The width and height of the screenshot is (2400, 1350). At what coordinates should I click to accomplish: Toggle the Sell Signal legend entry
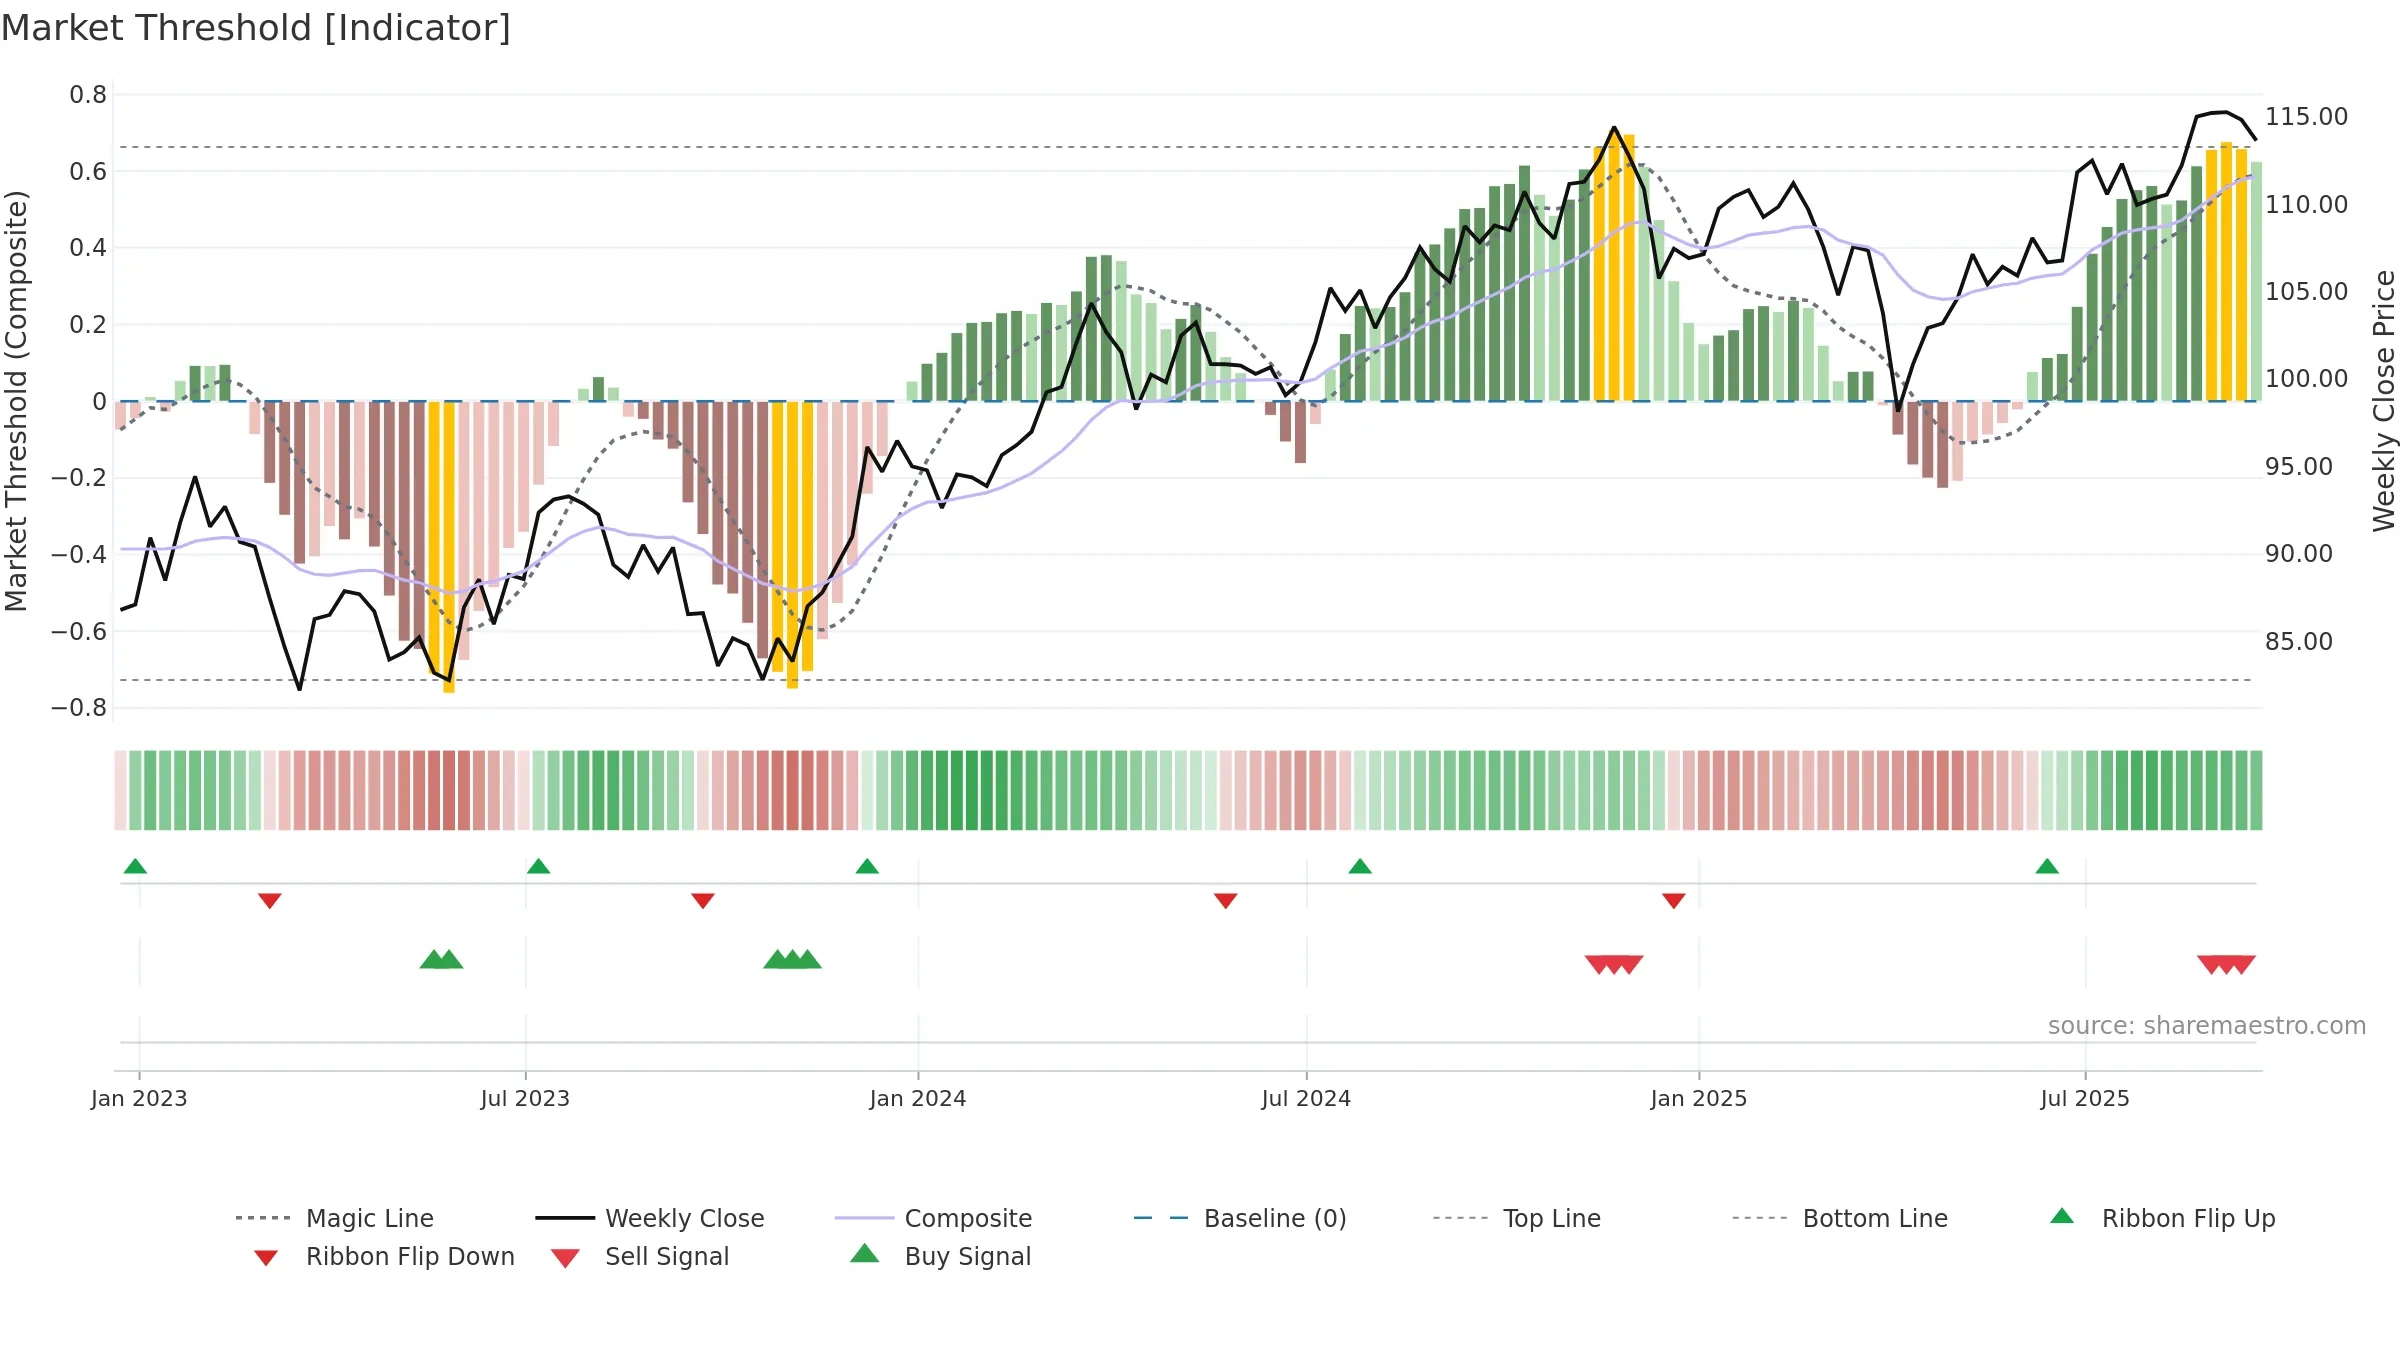[x=640, y=1256]
